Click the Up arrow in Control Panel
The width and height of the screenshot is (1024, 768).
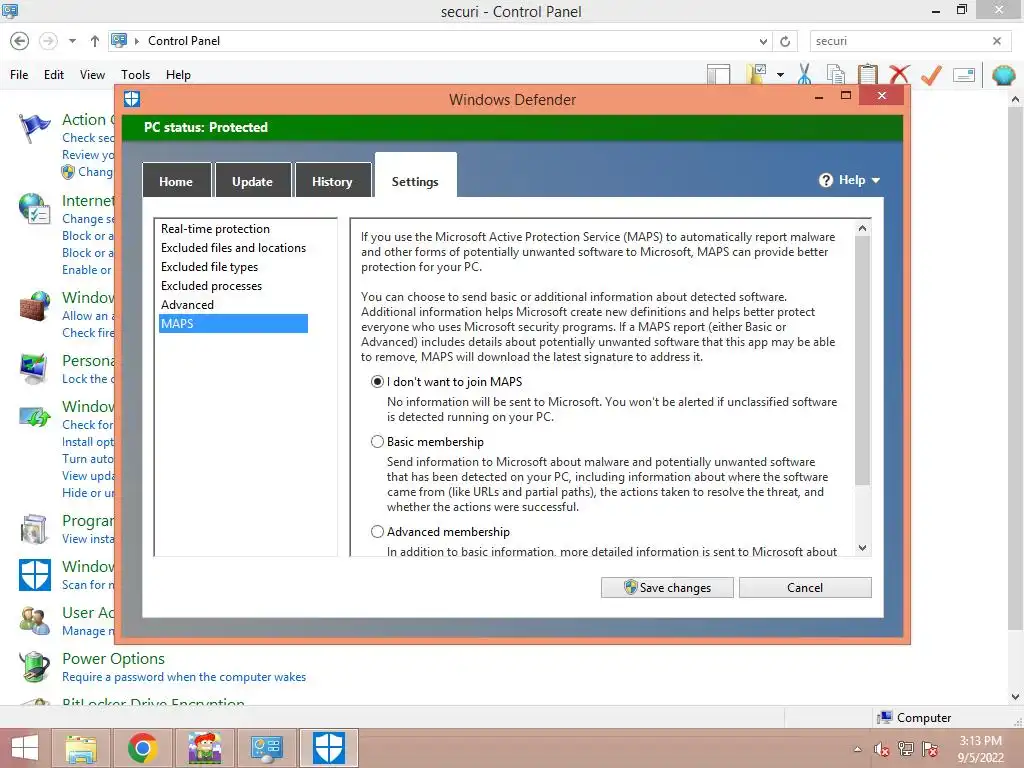tap(95, 41)
